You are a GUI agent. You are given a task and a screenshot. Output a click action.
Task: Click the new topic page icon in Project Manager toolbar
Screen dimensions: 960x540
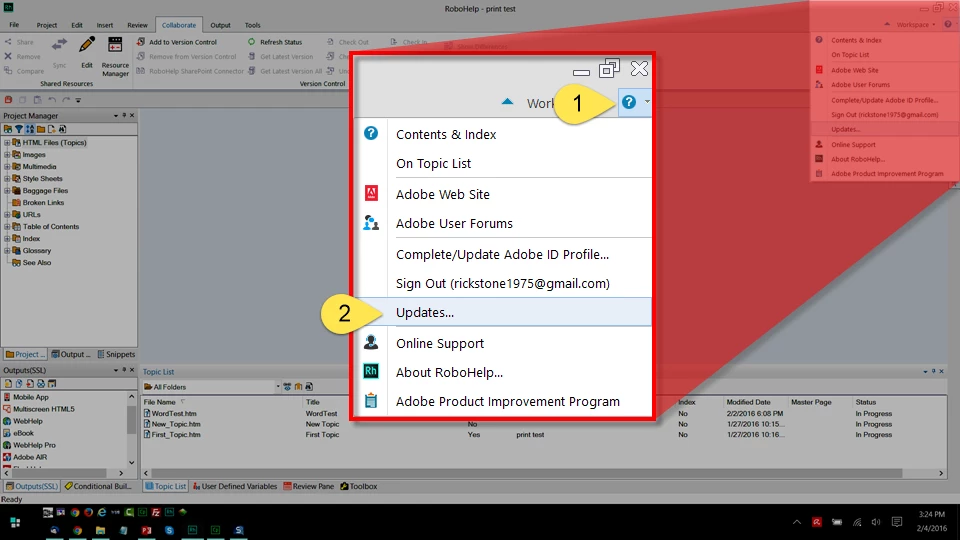(51, 129)
